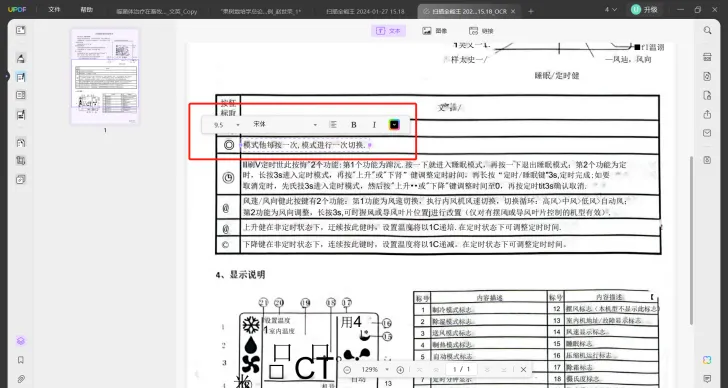
Task: Select the crop pages tool
Action: (x=20, y=161)
